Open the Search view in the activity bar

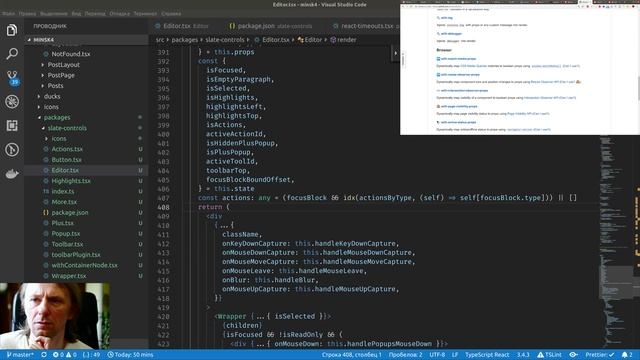pyautogui.click(x=12, y=53)
